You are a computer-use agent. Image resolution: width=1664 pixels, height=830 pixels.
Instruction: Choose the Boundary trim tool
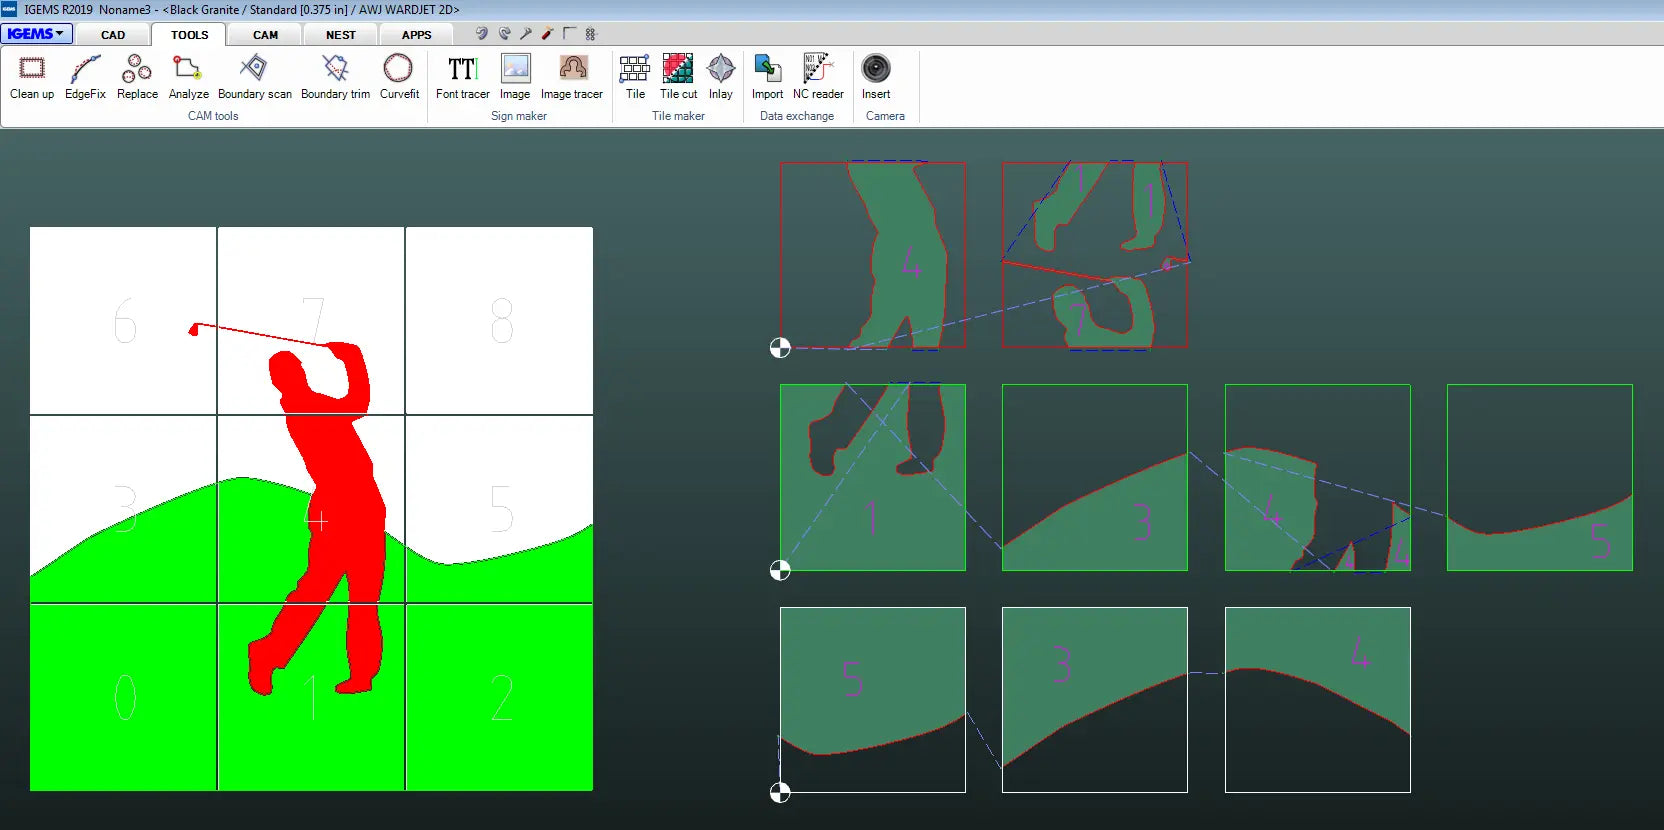[335, 77]
